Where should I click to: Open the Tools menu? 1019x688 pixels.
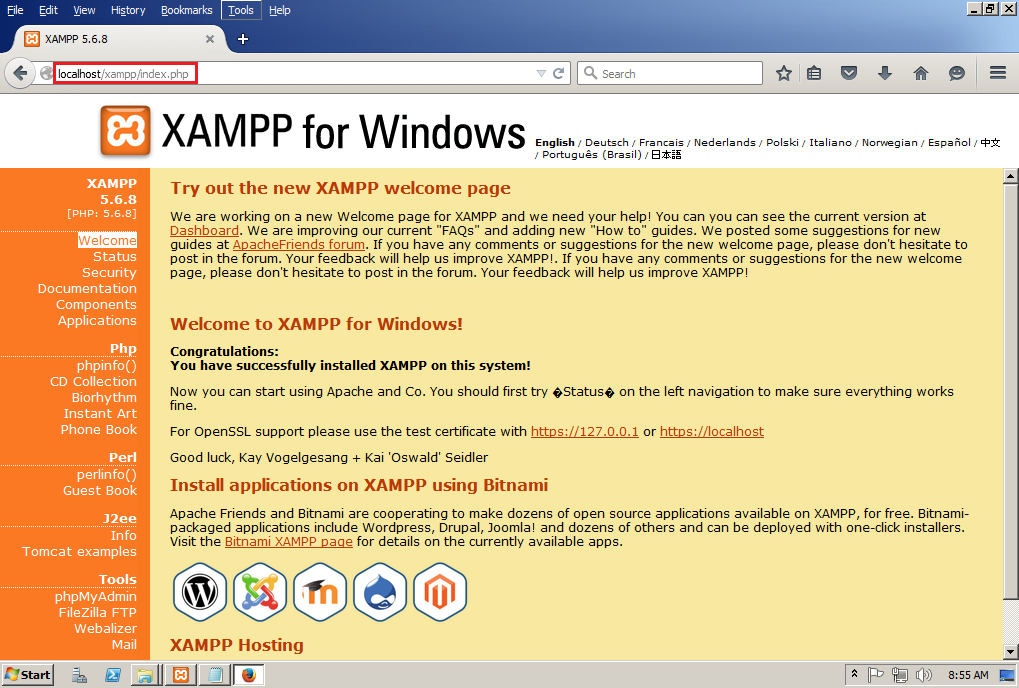point(241,10)
